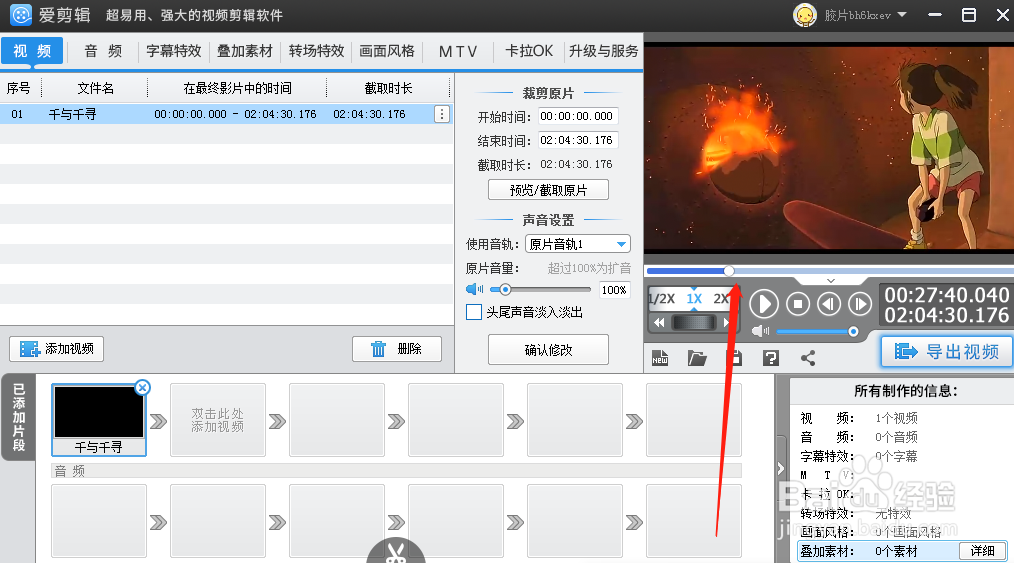
Task: Open the 画面风格 tab
Action: pos(387,51)
